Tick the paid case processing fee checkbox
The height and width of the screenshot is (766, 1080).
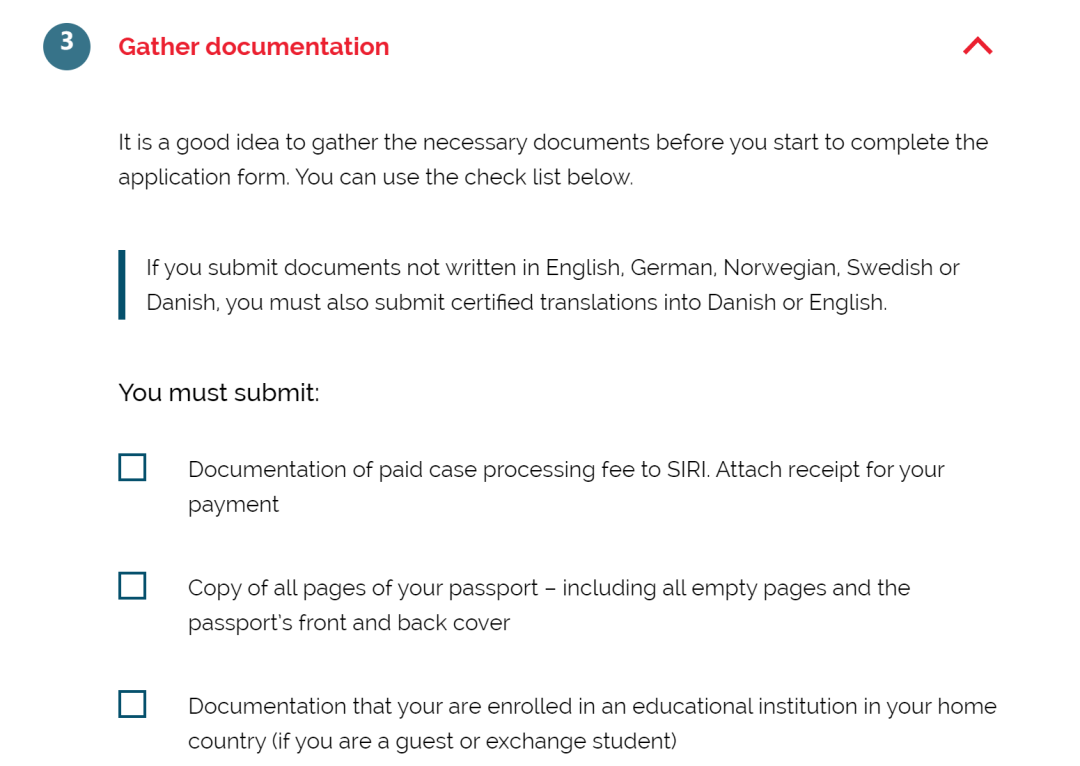click(x=132, y=467)
